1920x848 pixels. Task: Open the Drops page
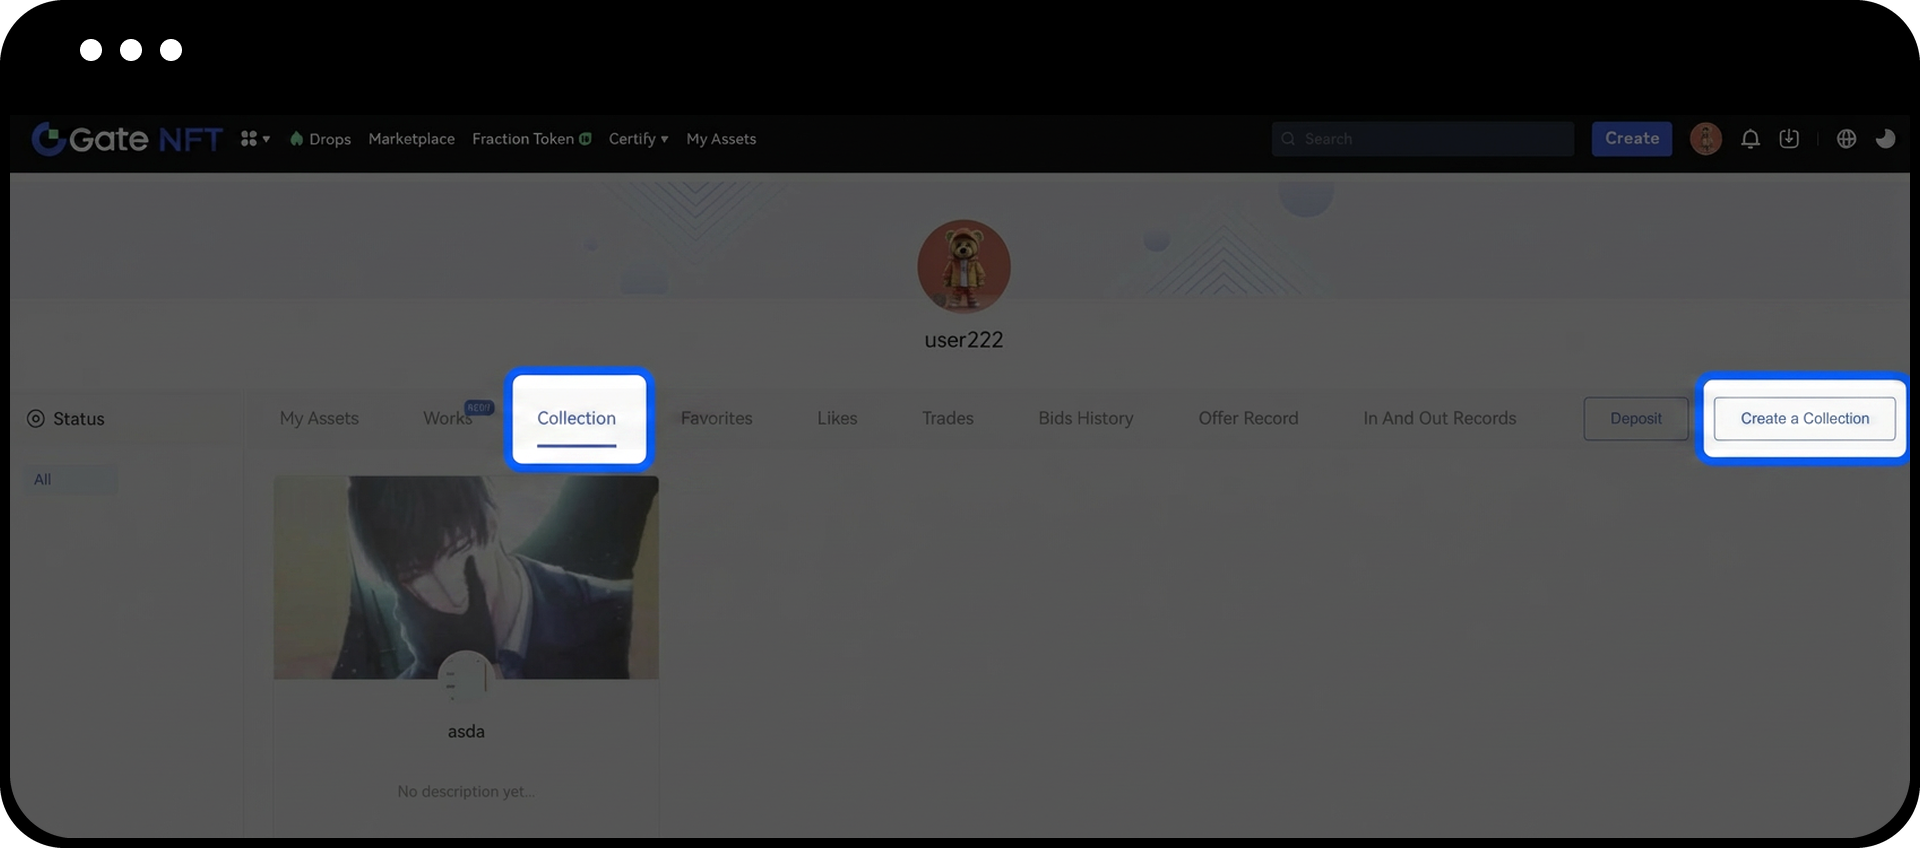tap(321, 139)
